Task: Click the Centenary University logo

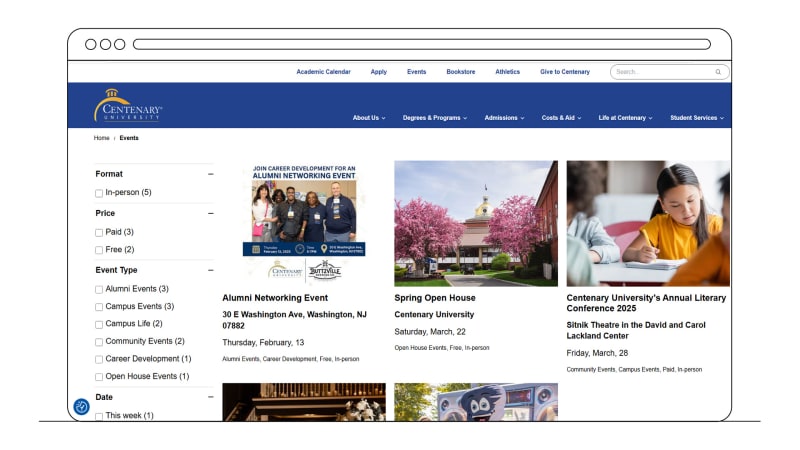Action: (x=128, y=105)
